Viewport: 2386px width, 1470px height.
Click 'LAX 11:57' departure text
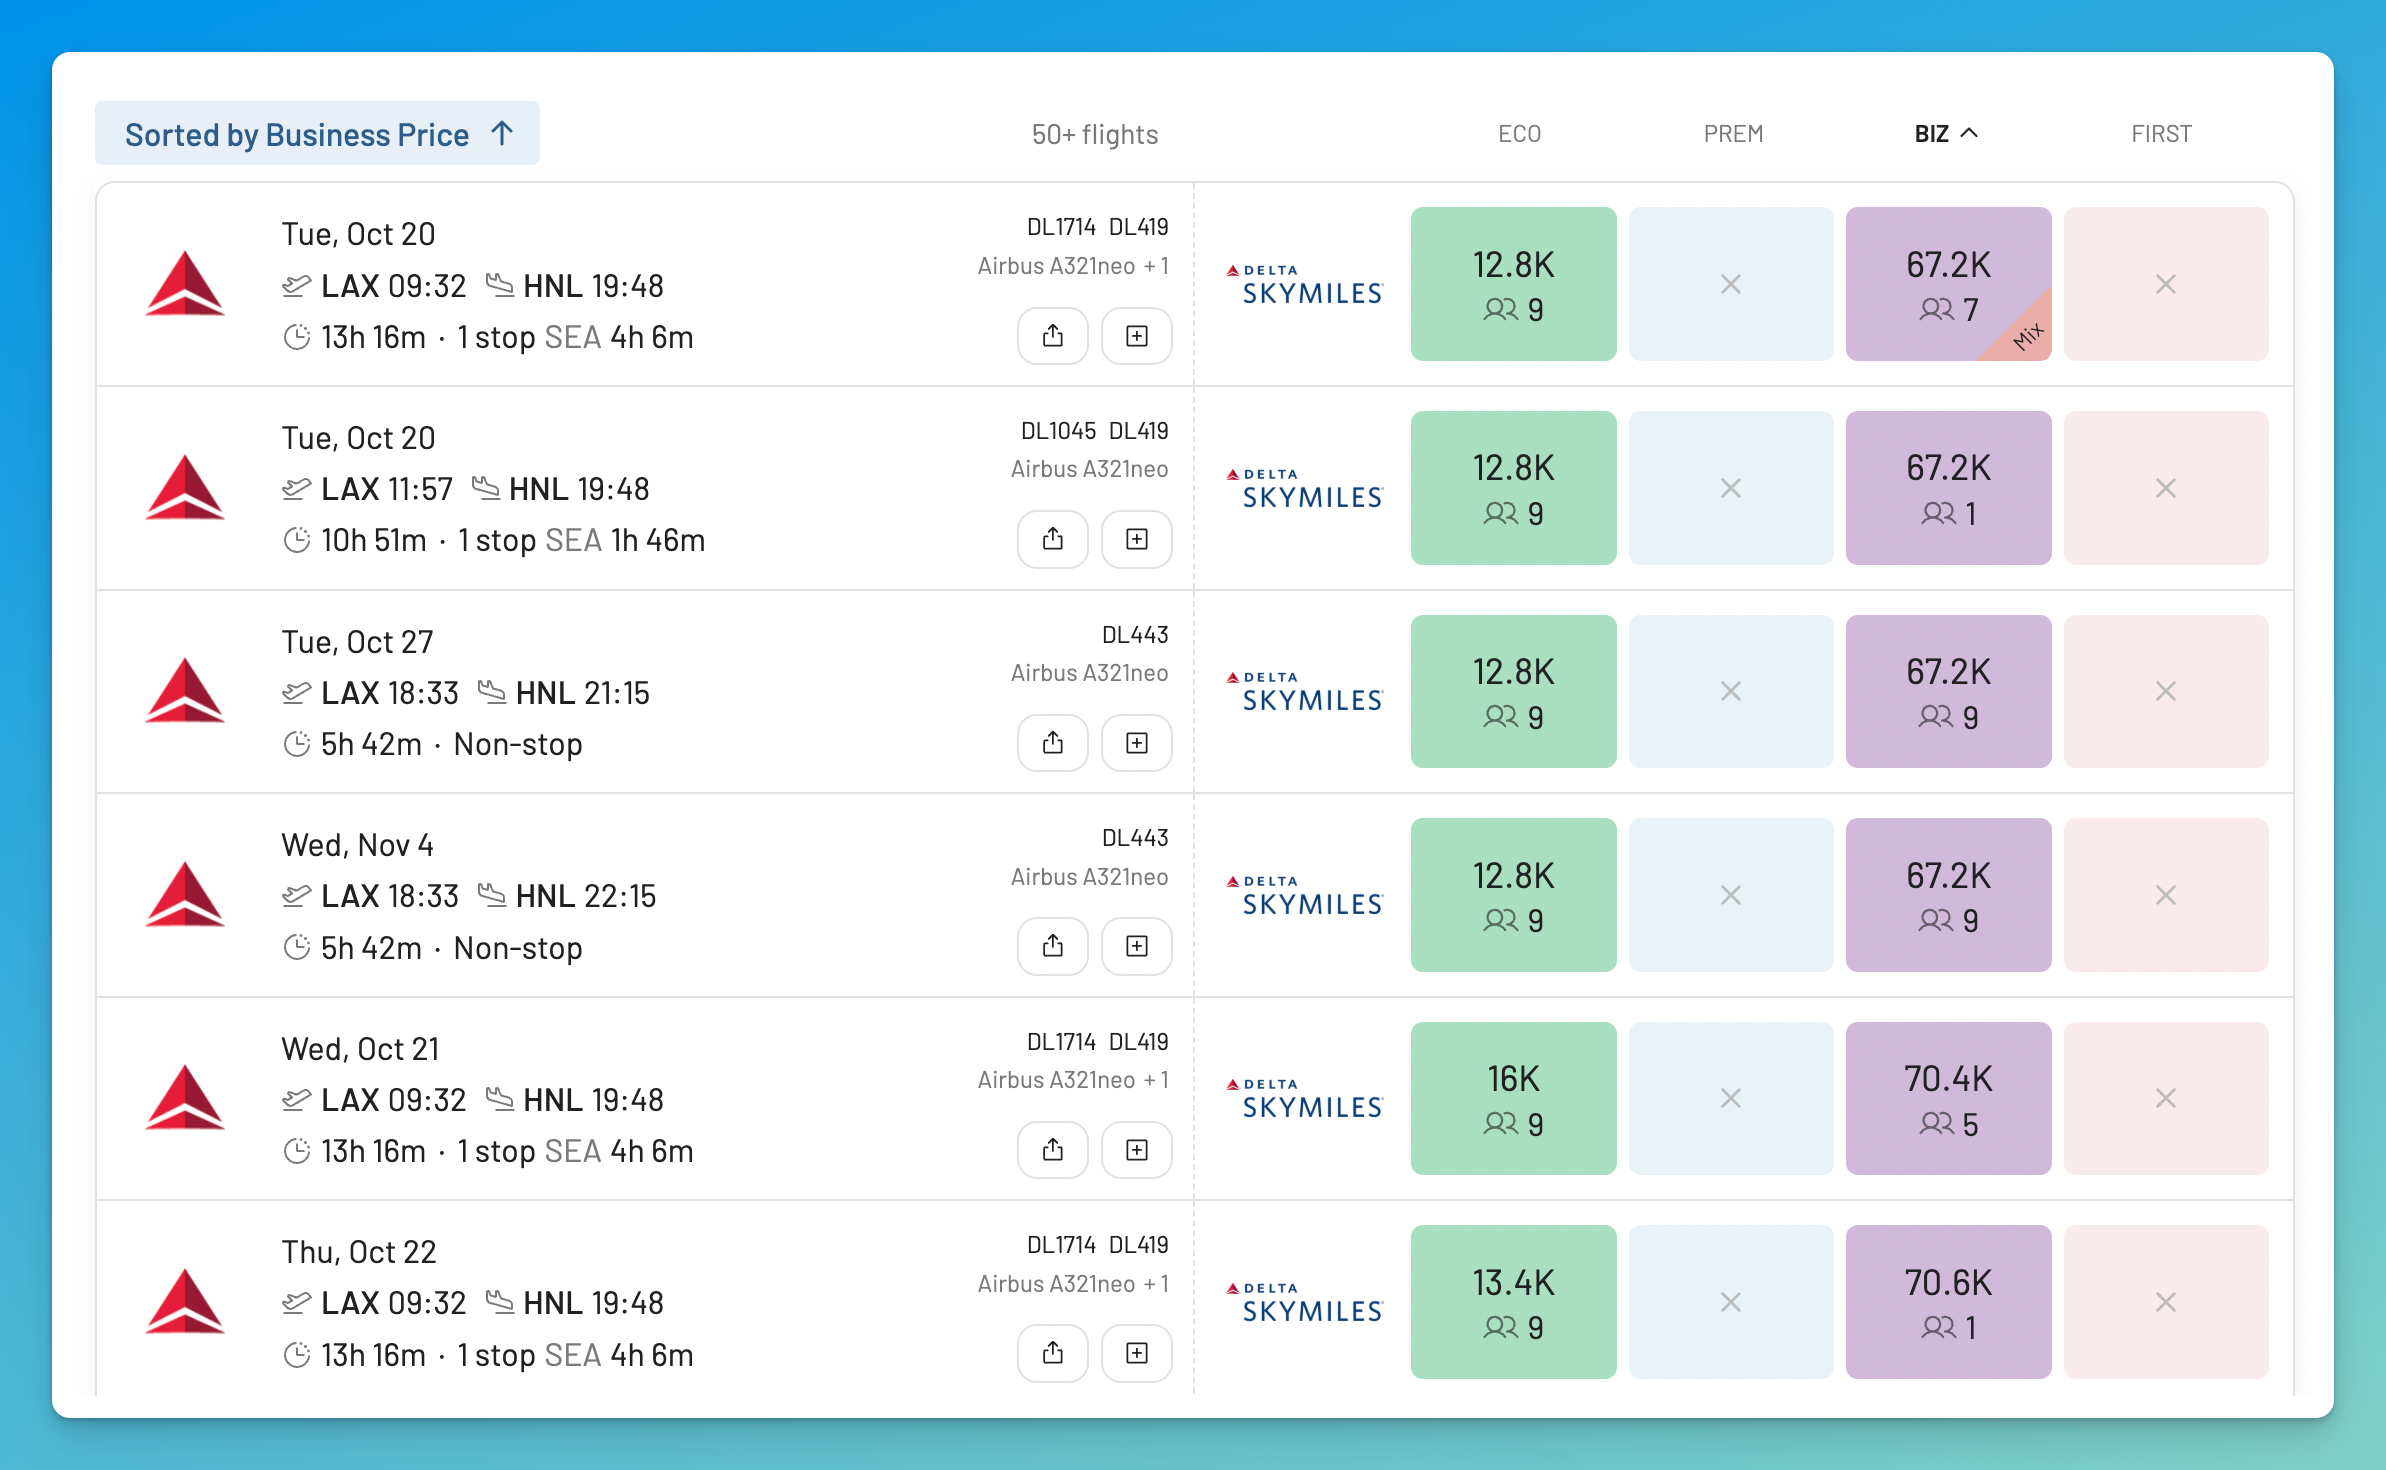coord(387,489)
